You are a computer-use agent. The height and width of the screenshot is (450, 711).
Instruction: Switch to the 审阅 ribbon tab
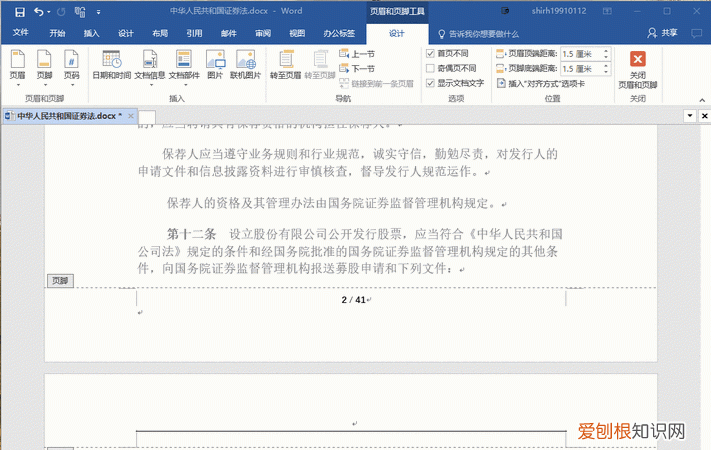click(x=263, y=33)
